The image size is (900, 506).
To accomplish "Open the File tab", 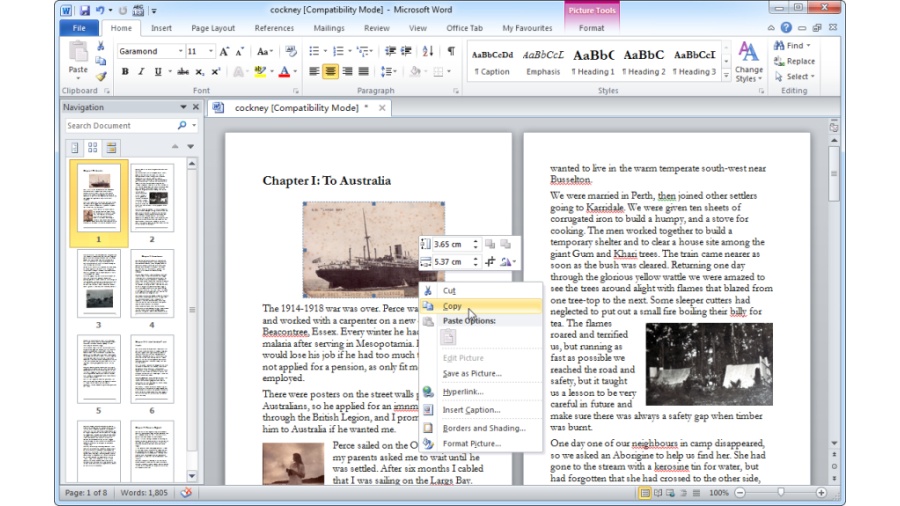I will 79,28.
